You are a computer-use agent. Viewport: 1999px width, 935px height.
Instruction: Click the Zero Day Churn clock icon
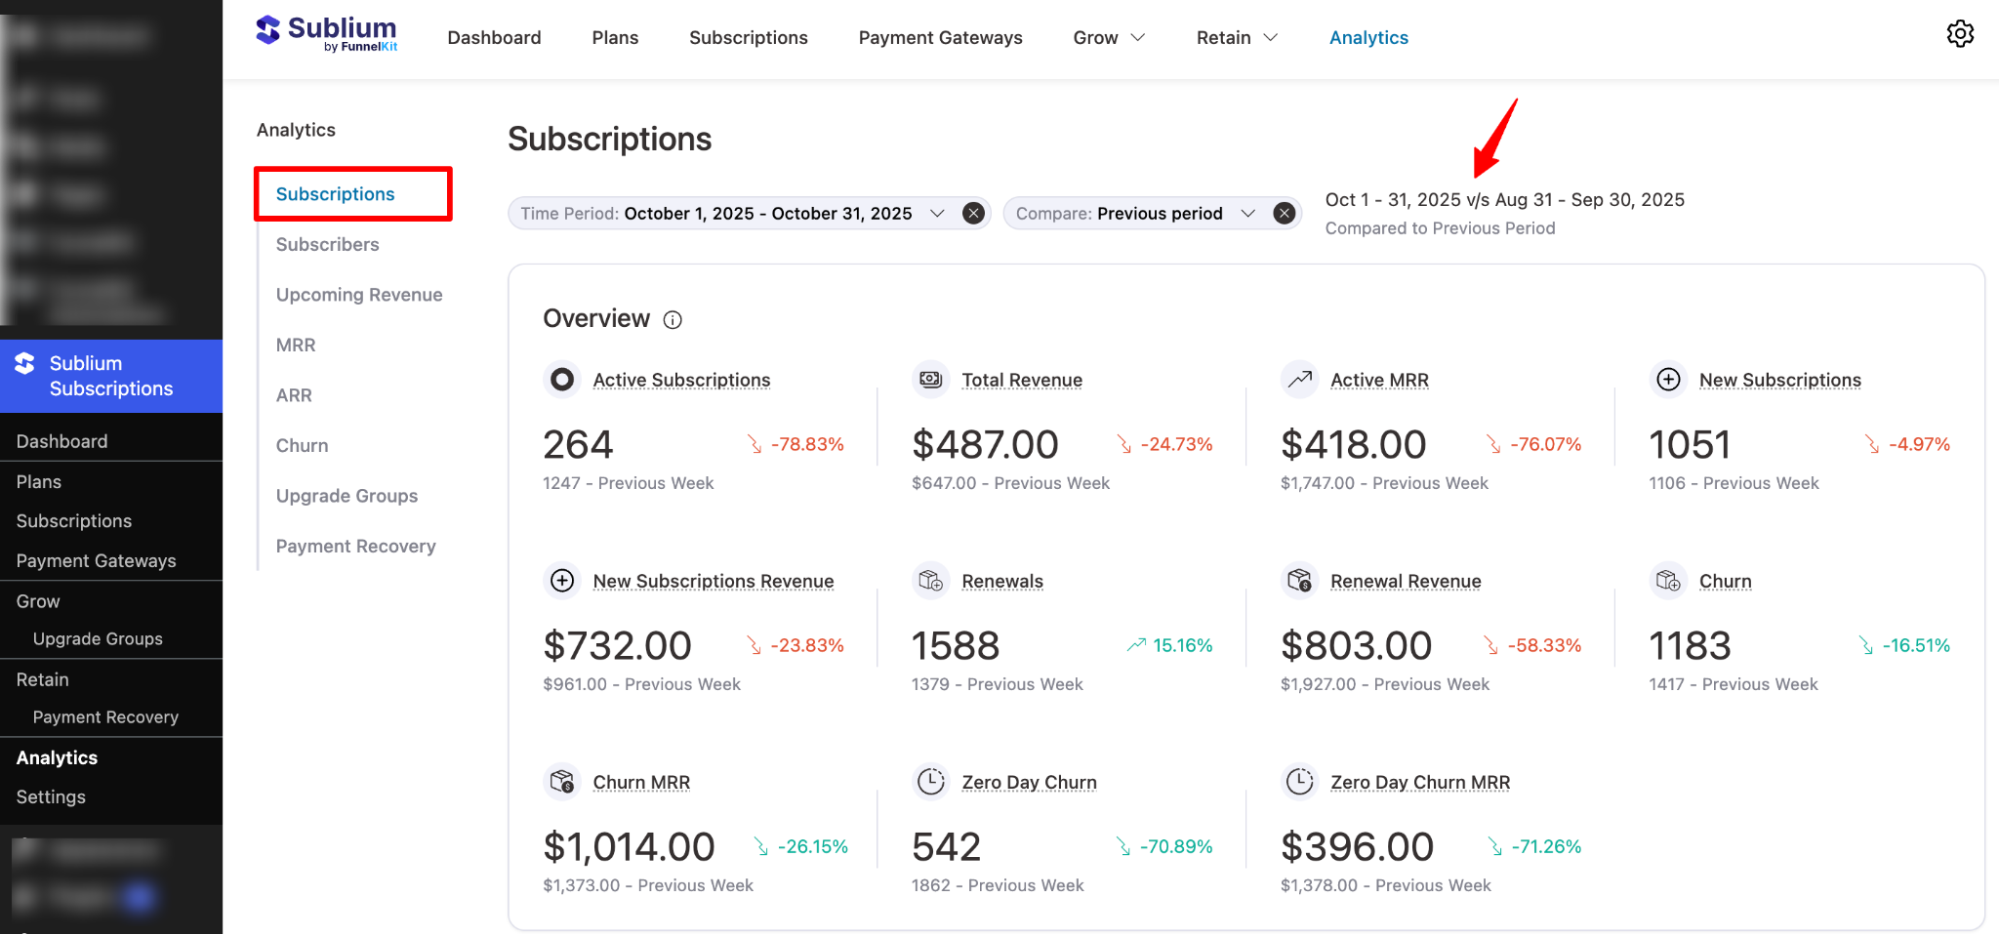(x=930, y=781)
